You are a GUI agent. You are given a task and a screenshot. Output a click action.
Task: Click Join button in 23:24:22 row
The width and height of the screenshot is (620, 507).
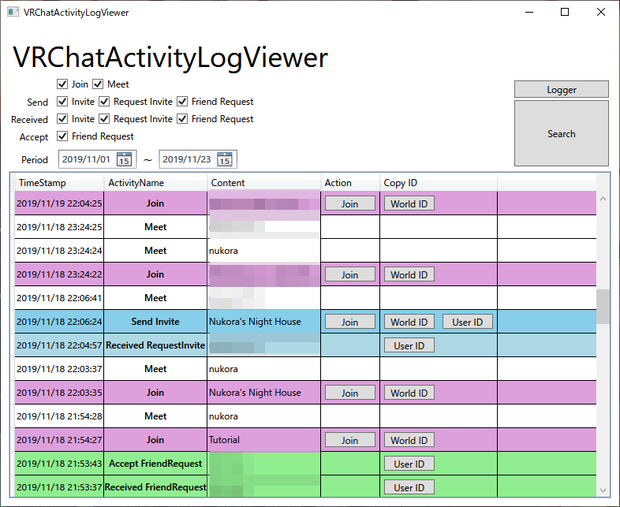[x=350, y=274]
